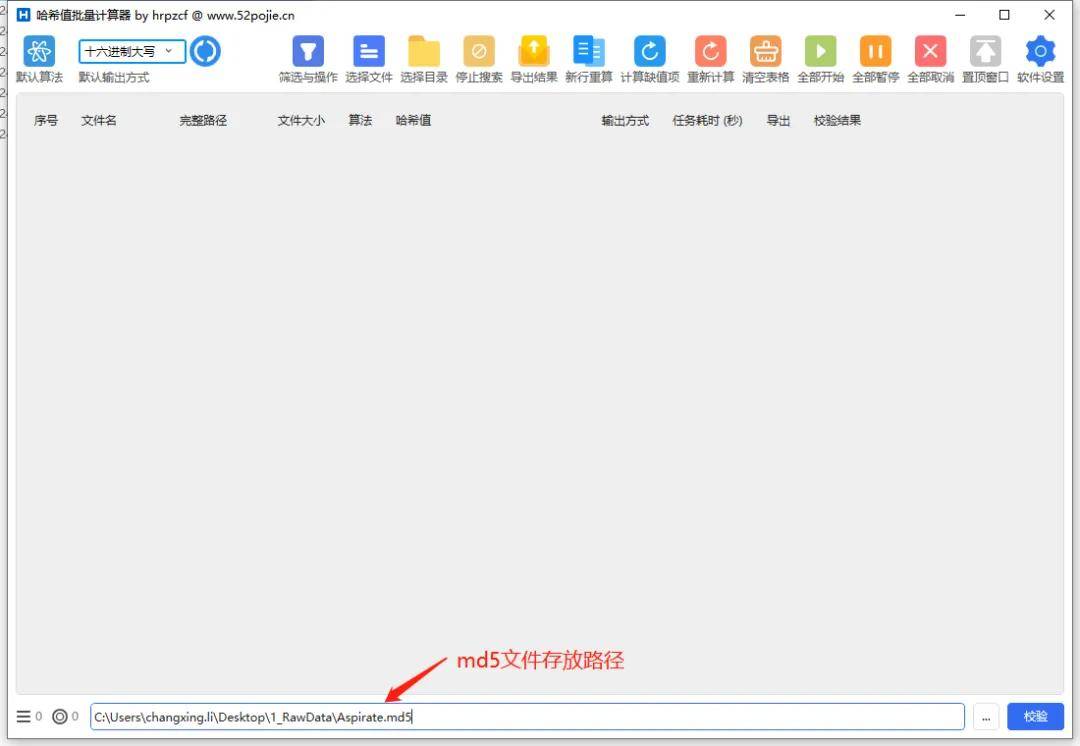Click 选择文件 select file icon
Image resolution: width=1080 pixels, height=746 pixels.
pos(369,51)
